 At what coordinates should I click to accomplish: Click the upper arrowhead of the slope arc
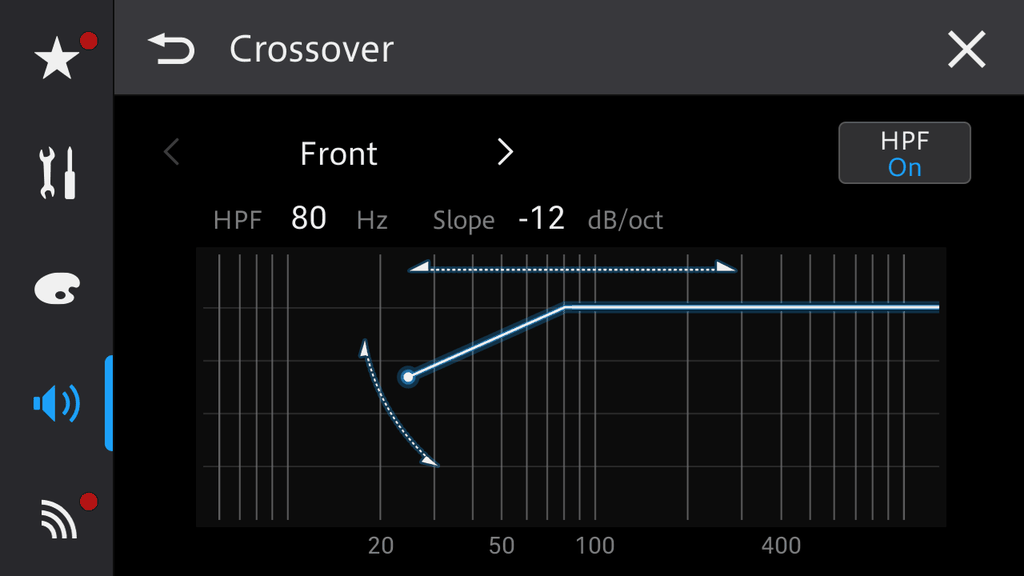[364, 348]
